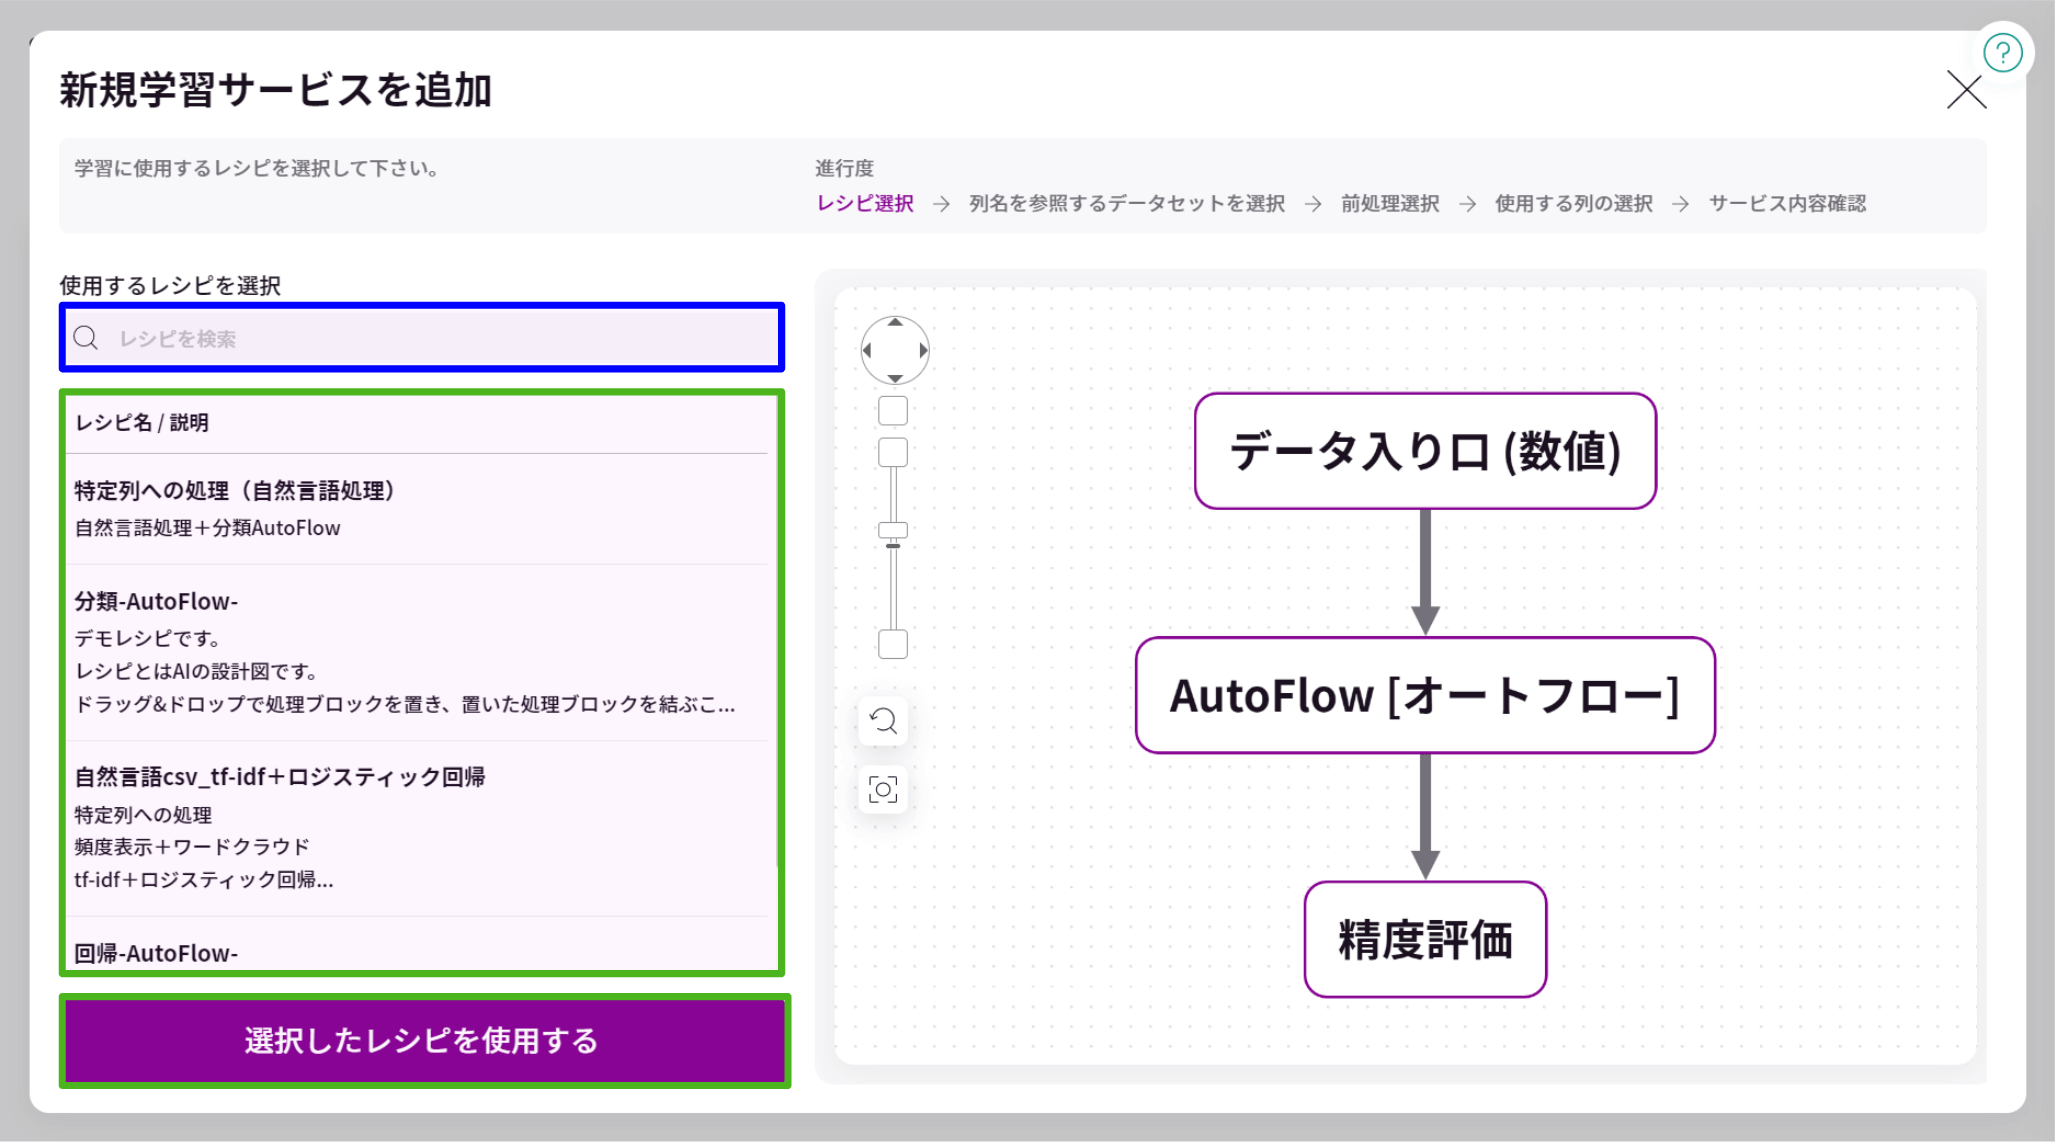2055x1142 pixels.
Task: Fit the flow to screen using the focus icon
Action: [x=882, y=789]
